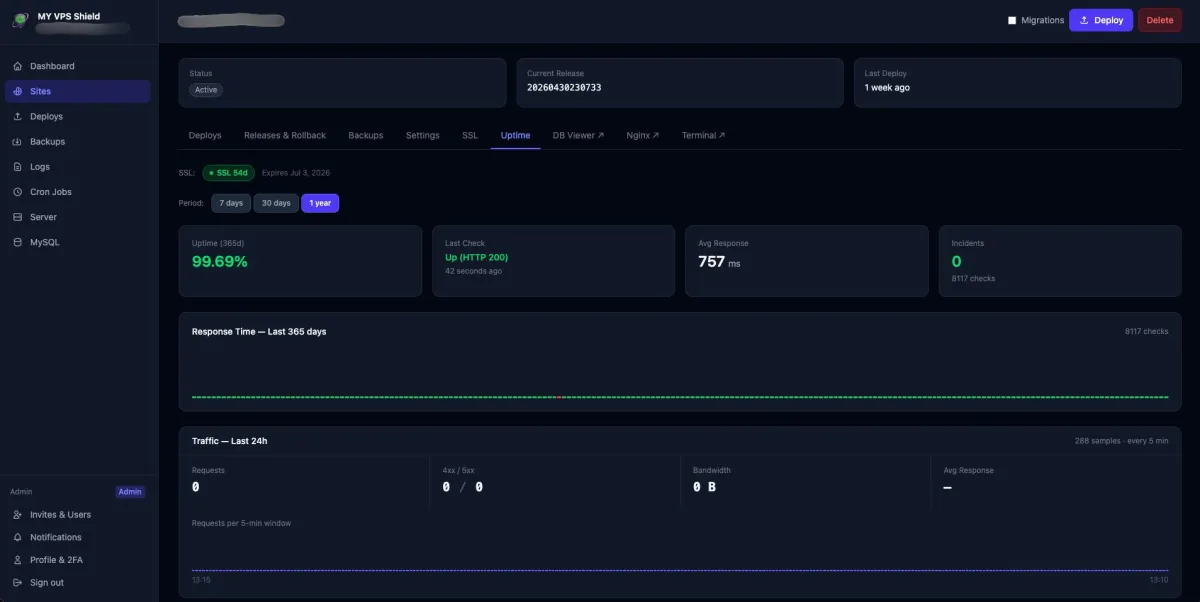This screenshot has height=602, width=1200.
Task: Select the Uptime tab
Action: 515,135
